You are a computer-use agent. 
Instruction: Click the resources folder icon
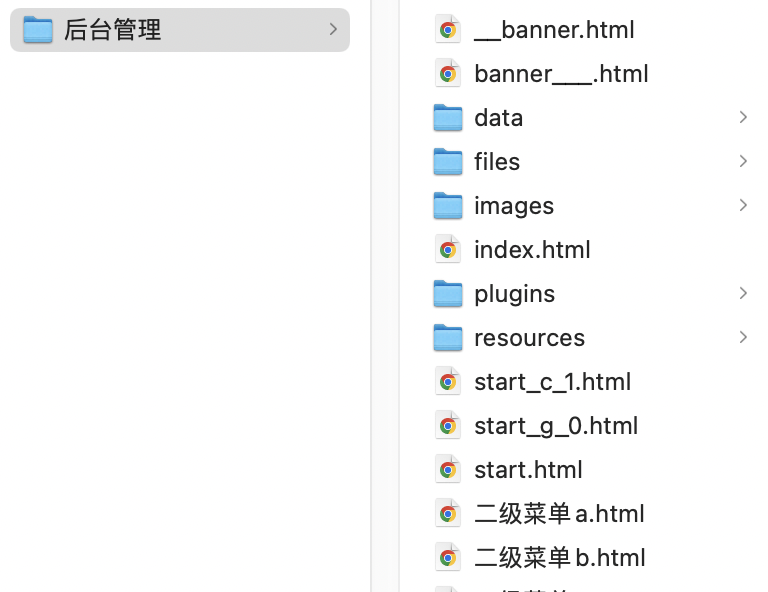(448, 338)
